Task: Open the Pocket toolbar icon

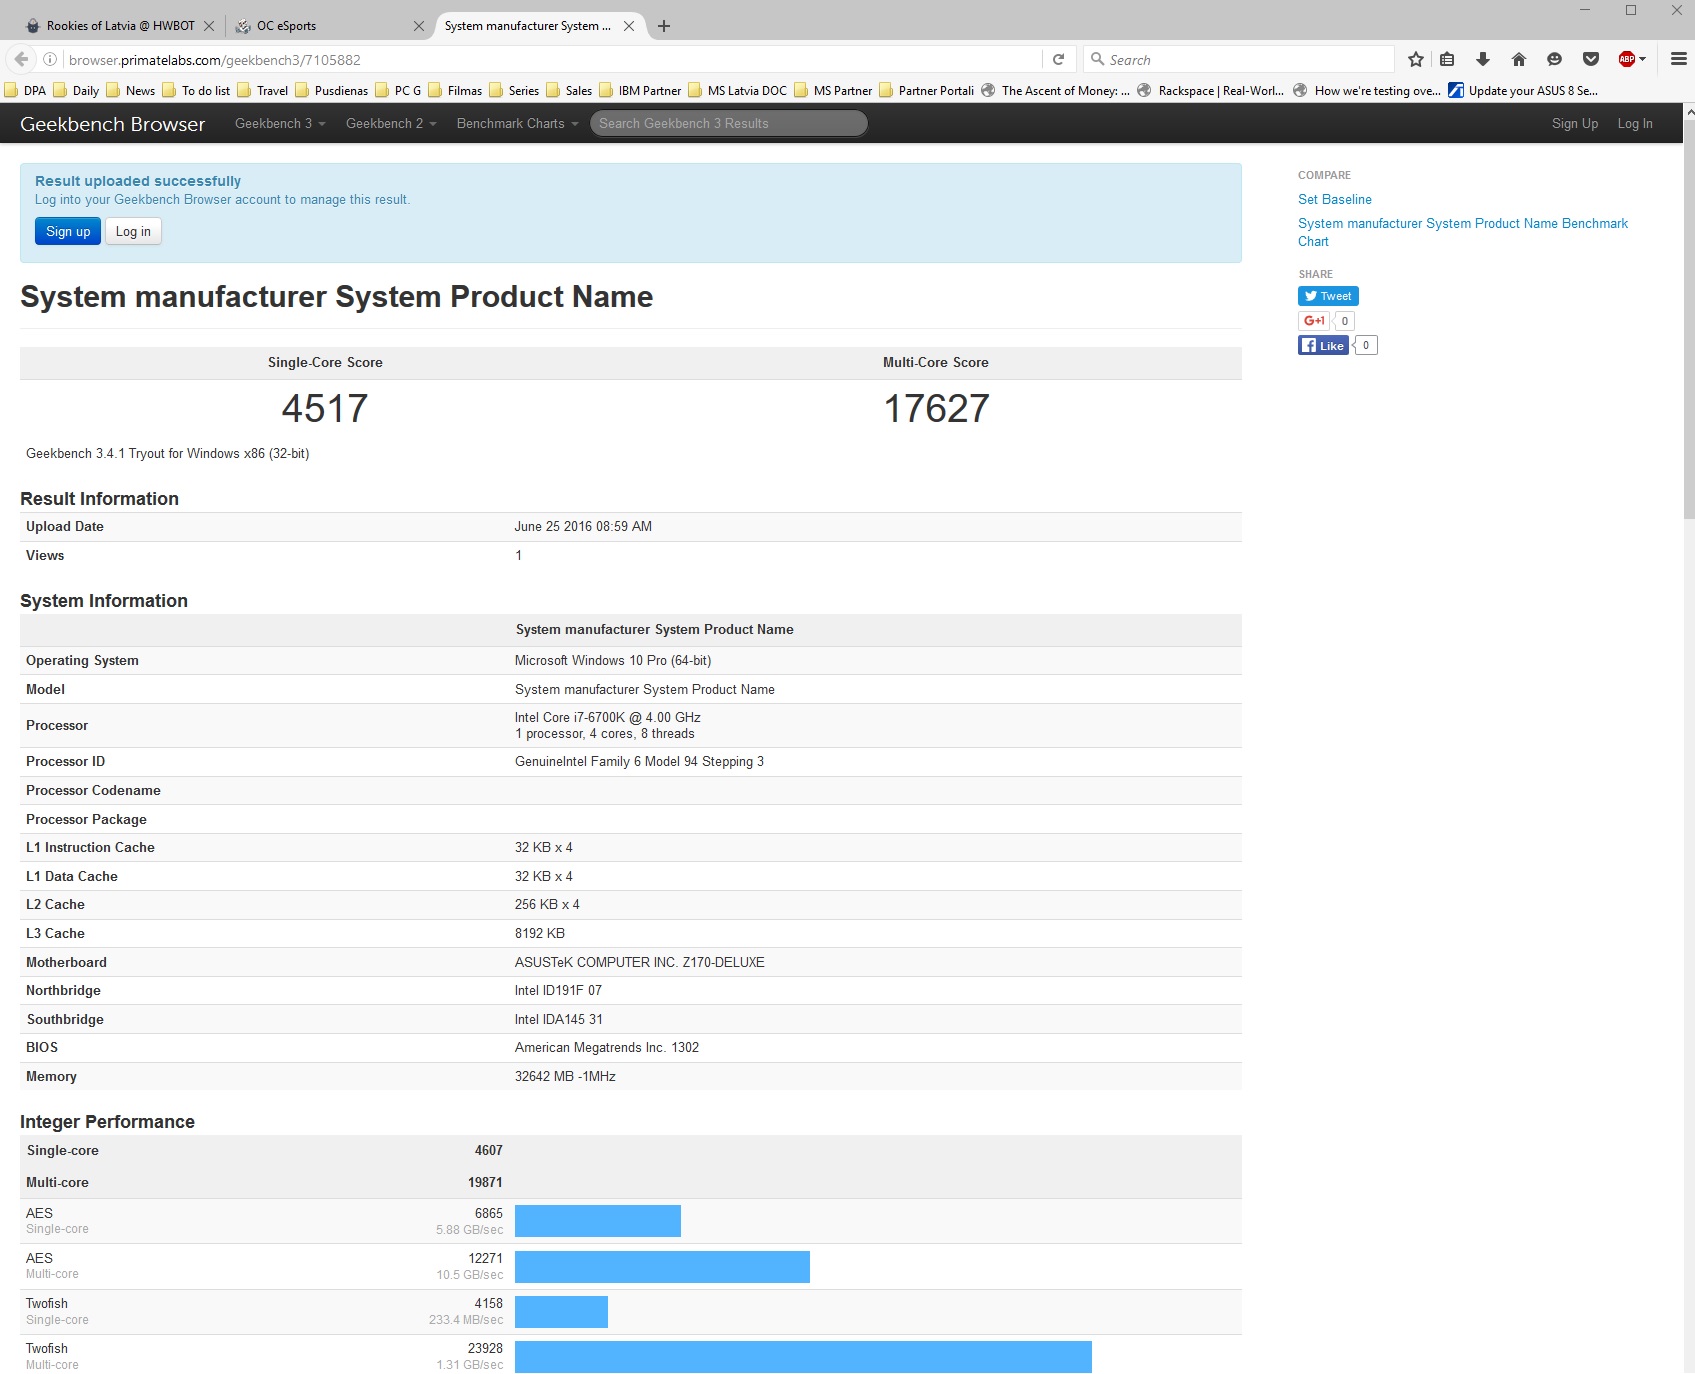Action: click(1591, 59)
